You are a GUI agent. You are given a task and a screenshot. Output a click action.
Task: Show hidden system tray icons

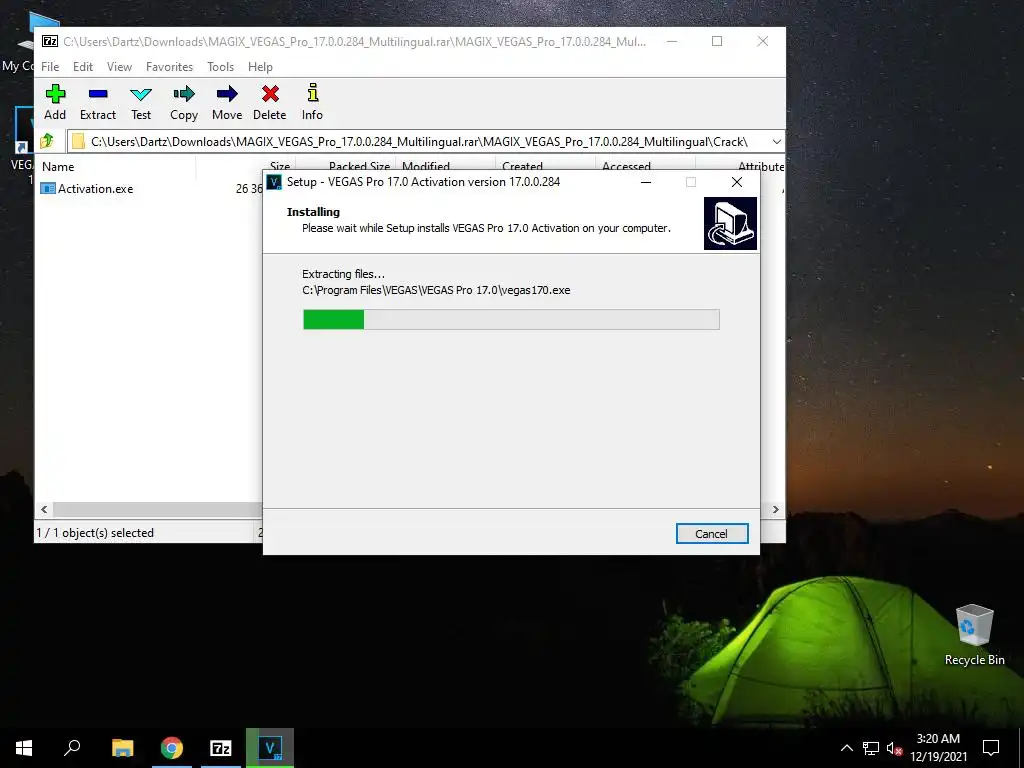[x=846, y=748]
